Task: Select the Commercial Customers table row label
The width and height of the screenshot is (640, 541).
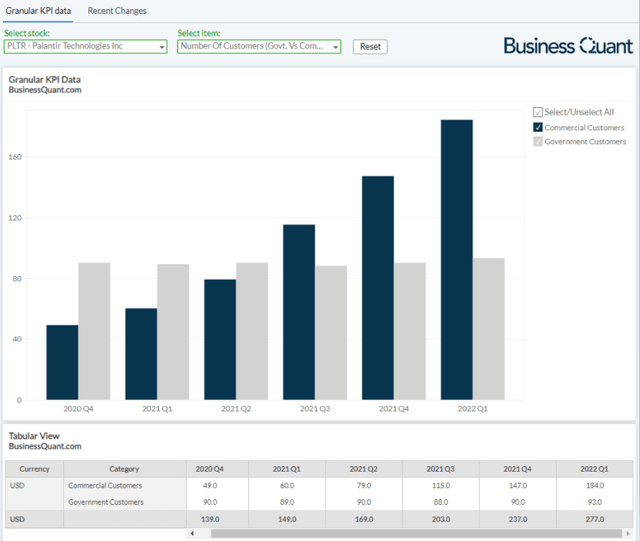Action: [107, 486]
